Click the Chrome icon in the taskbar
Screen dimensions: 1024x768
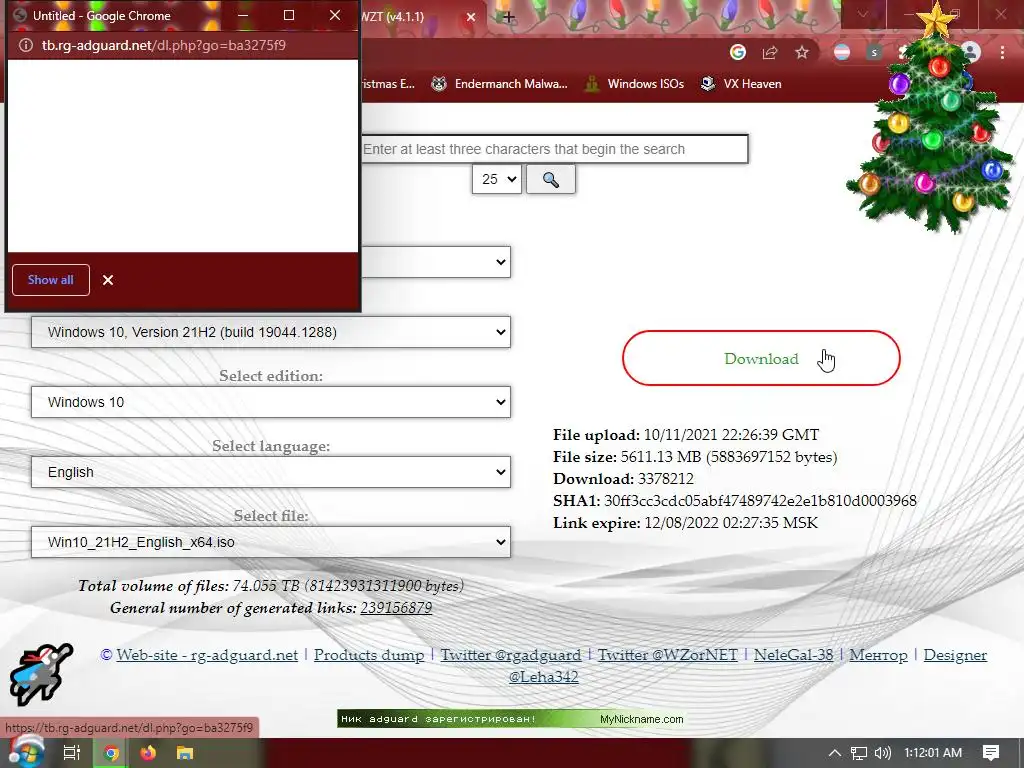(x=111, y=753)
